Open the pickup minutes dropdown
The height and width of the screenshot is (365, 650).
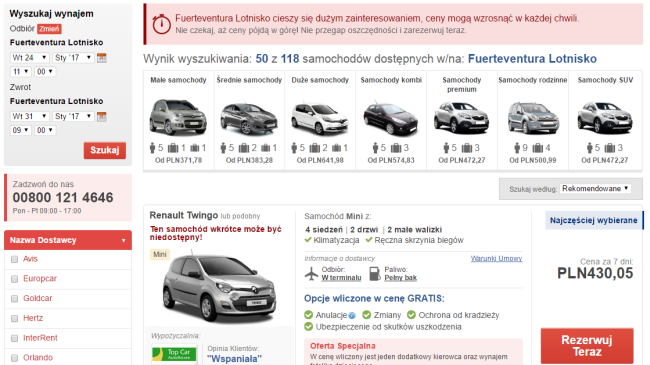click(x=45, y=71)
